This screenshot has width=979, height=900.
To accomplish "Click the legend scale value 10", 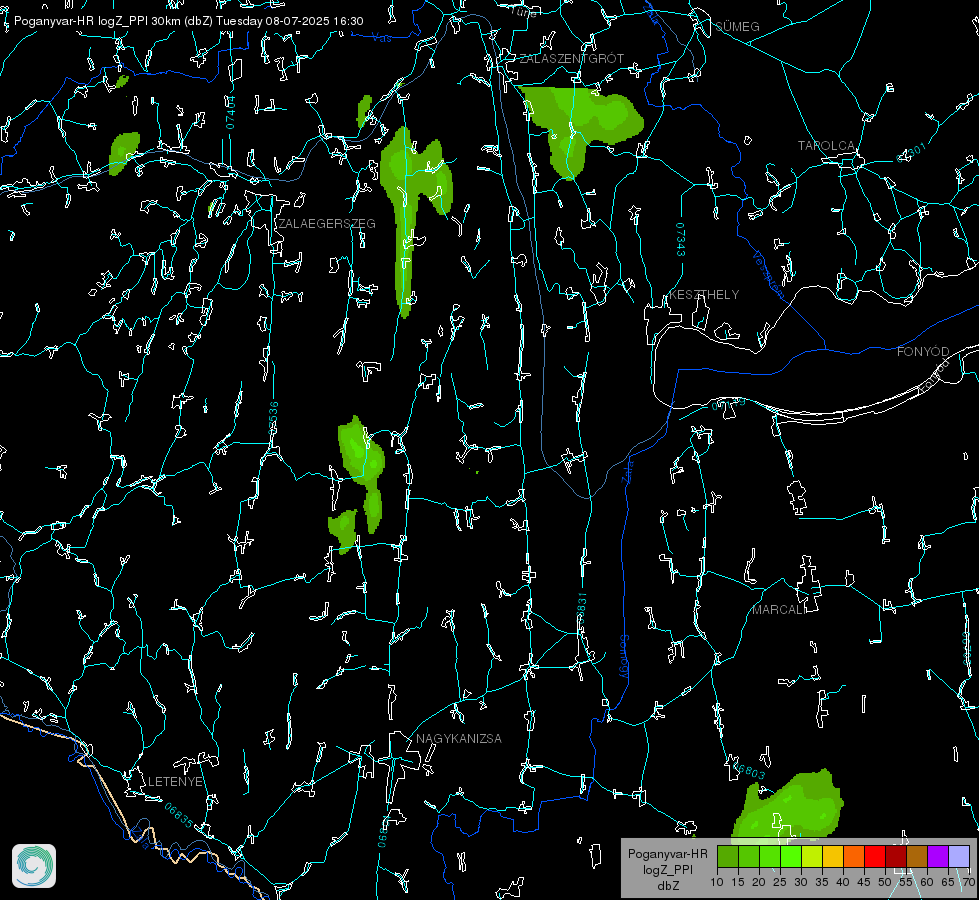I will (717, 882).
